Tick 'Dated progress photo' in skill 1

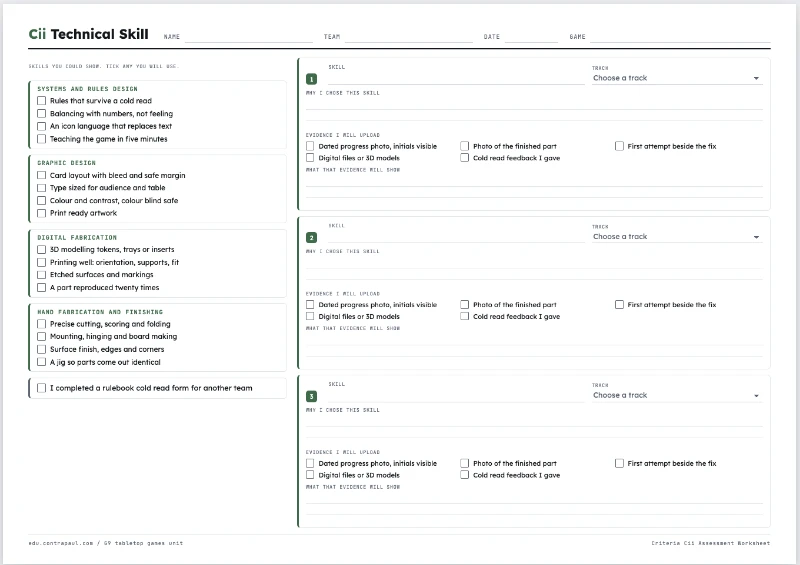[310, 146]
